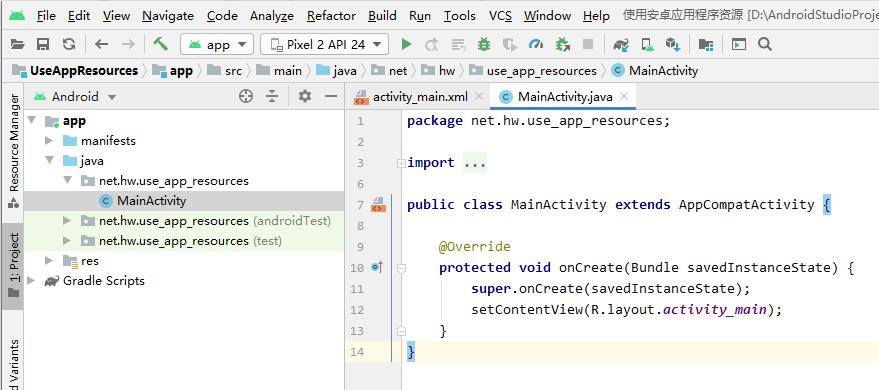Open the Analyze menu
879x390 pixels.
click(272, 16)
